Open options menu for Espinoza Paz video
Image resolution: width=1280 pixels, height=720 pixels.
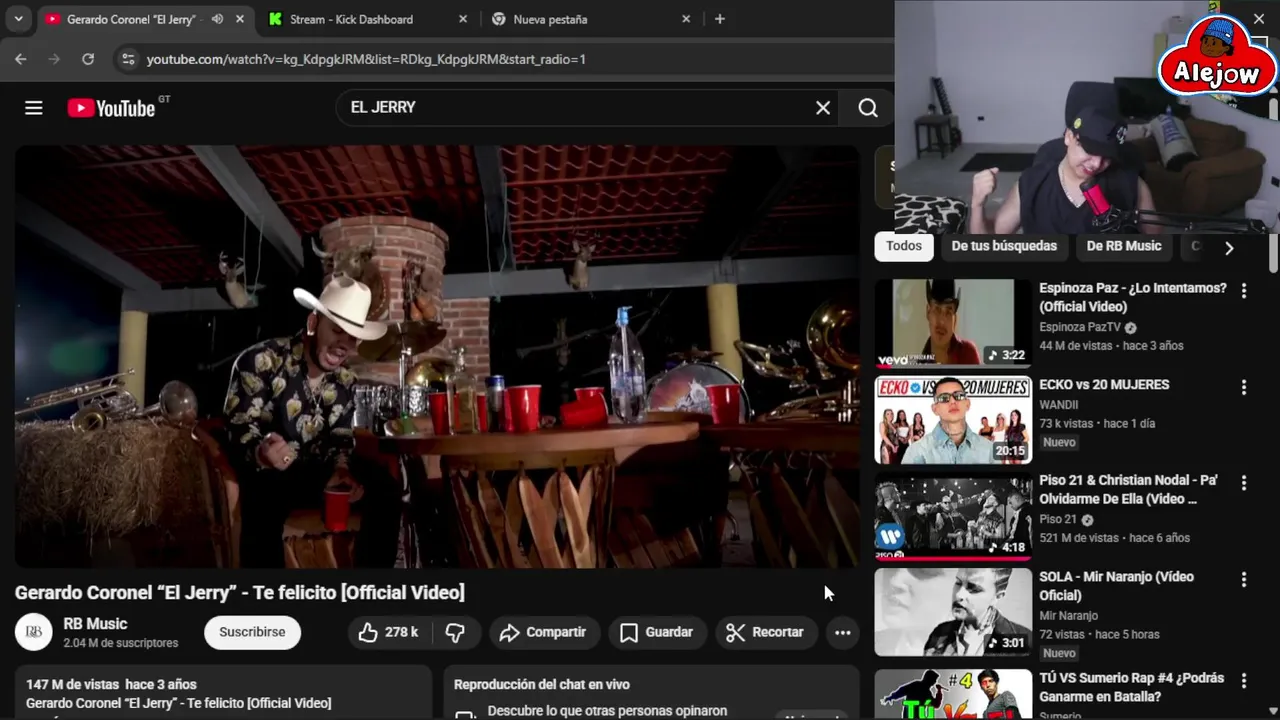[1244, 291]
